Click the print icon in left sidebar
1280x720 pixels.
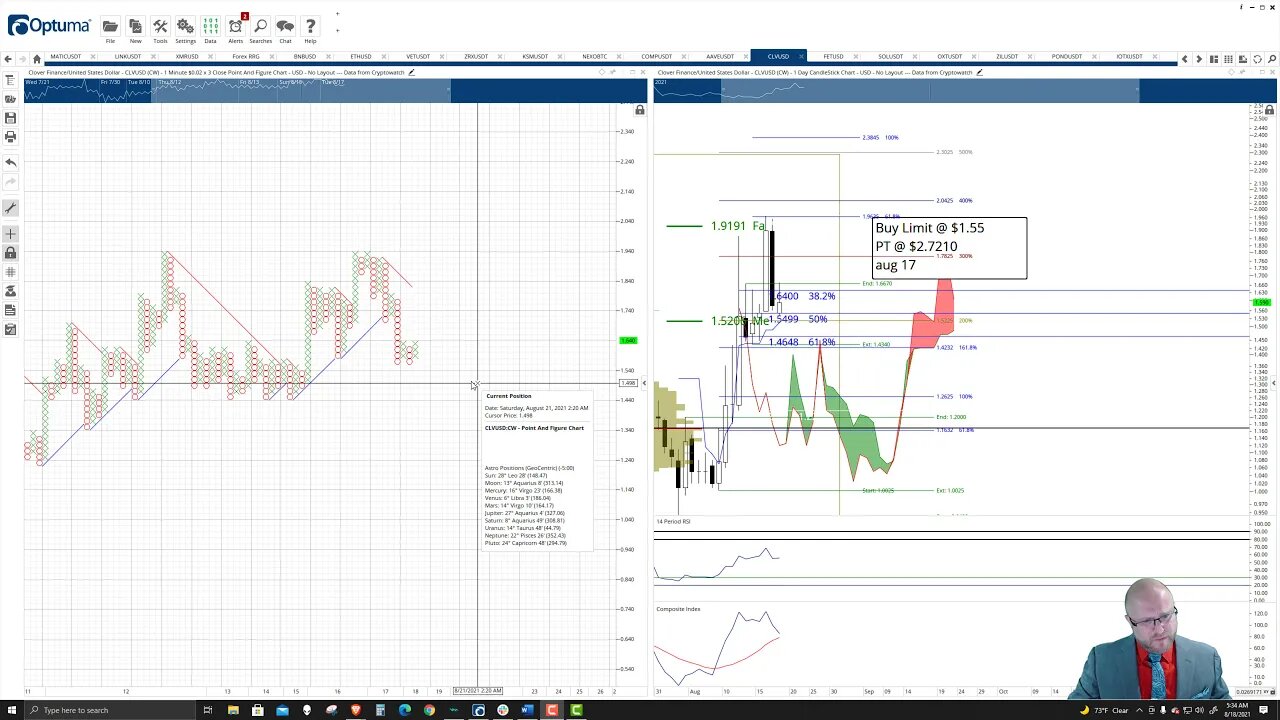point(10,136)
